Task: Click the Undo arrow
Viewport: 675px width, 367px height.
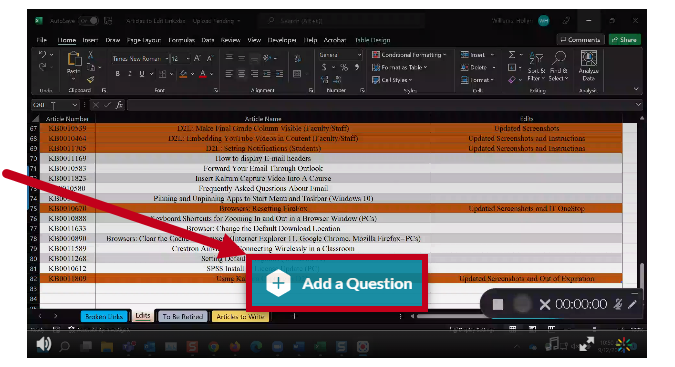Action: point(42,55)
